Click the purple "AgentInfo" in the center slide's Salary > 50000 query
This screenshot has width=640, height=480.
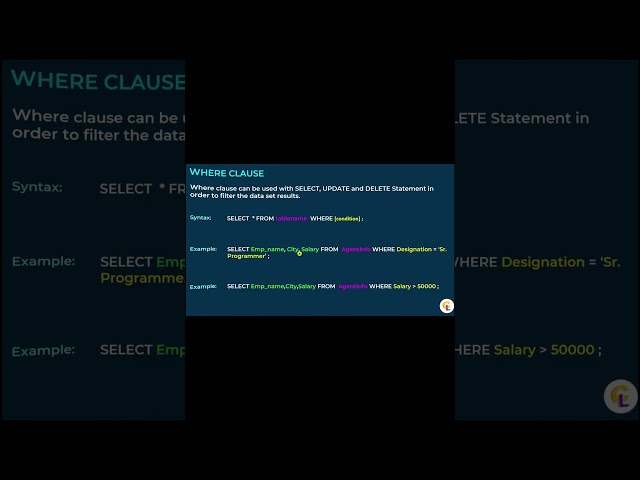coord(353,286)
